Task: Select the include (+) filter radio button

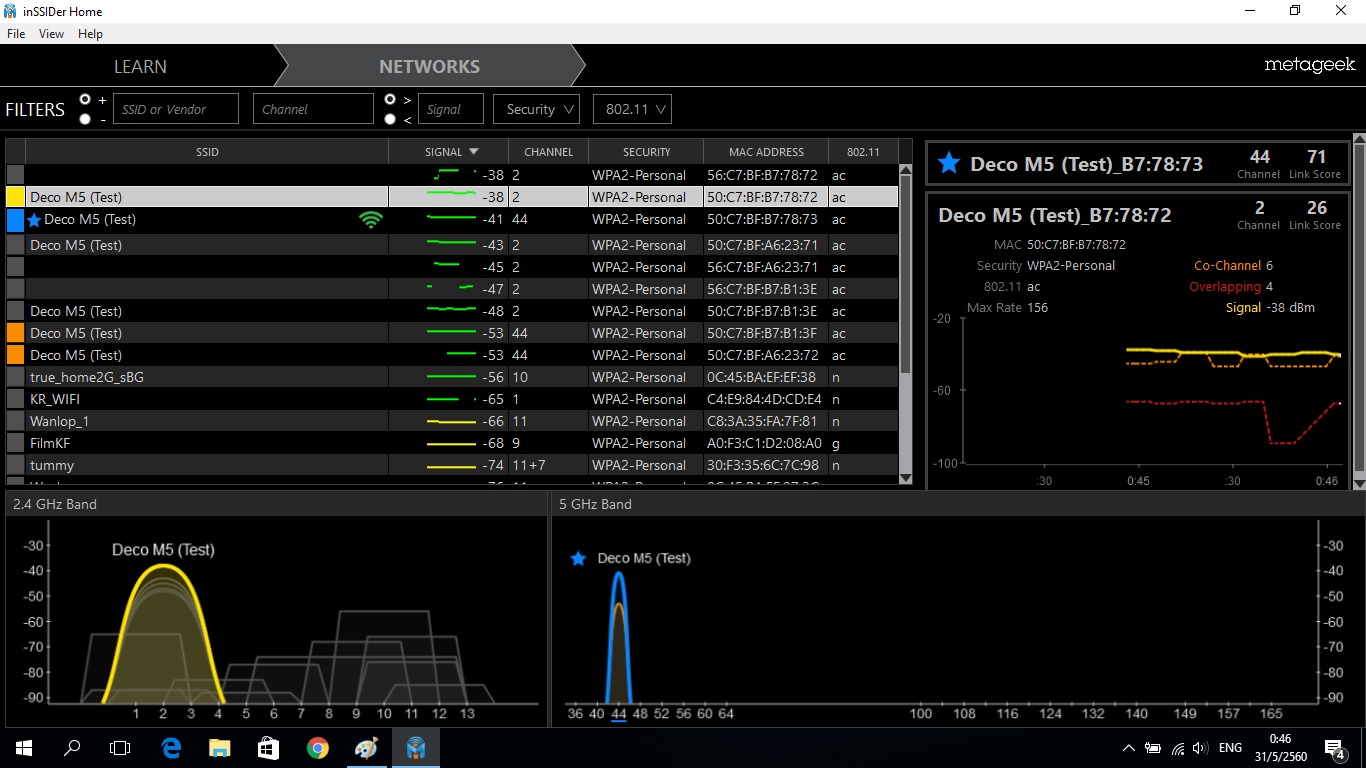Action: [x=85, y=99]
